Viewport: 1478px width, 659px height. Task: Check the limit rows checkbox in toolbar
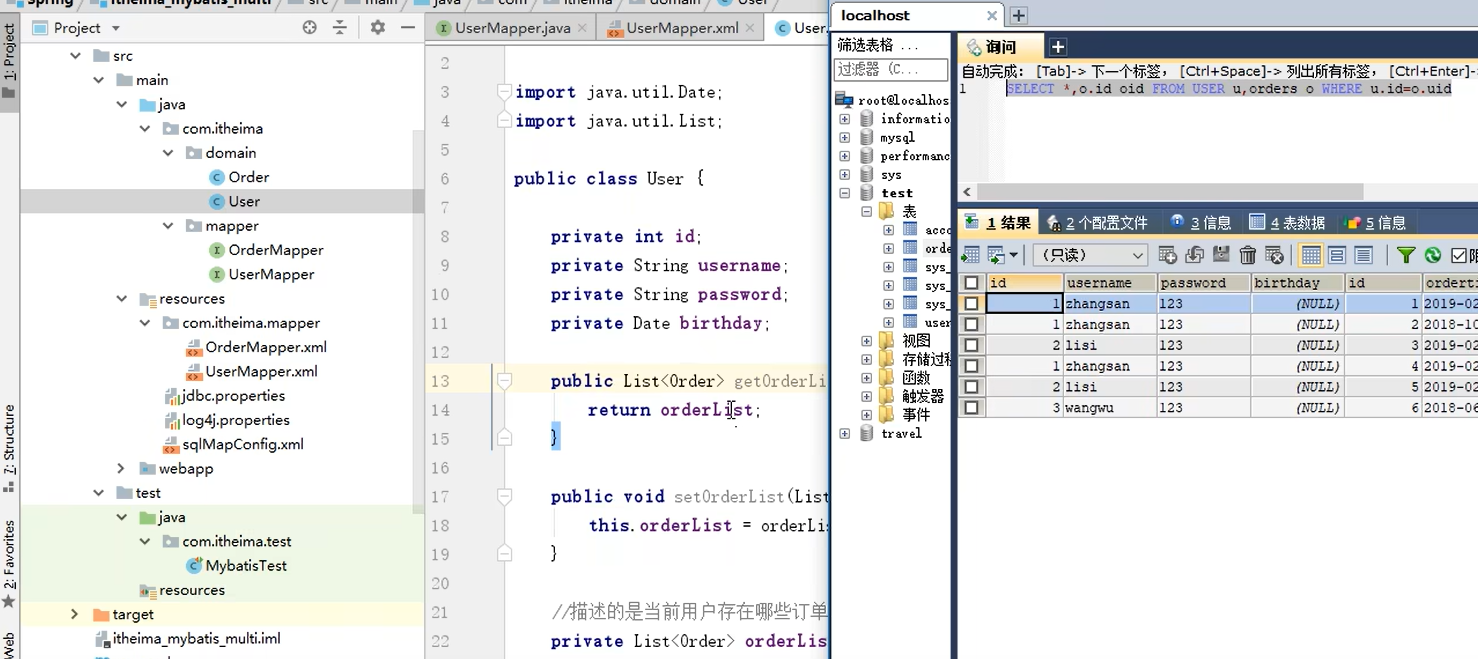tap(1457, 255)
